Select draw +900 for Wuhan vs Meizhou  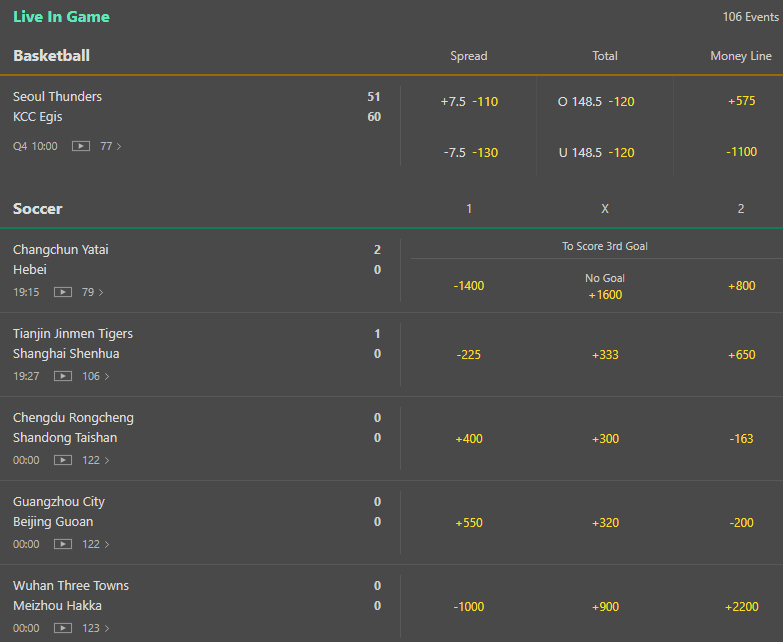coord(605,607)
